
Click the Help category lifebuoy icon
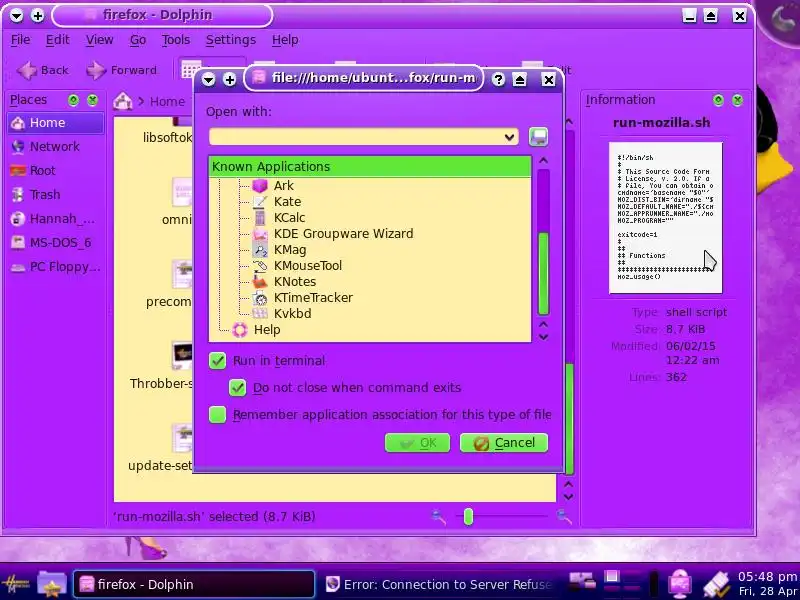240,330
